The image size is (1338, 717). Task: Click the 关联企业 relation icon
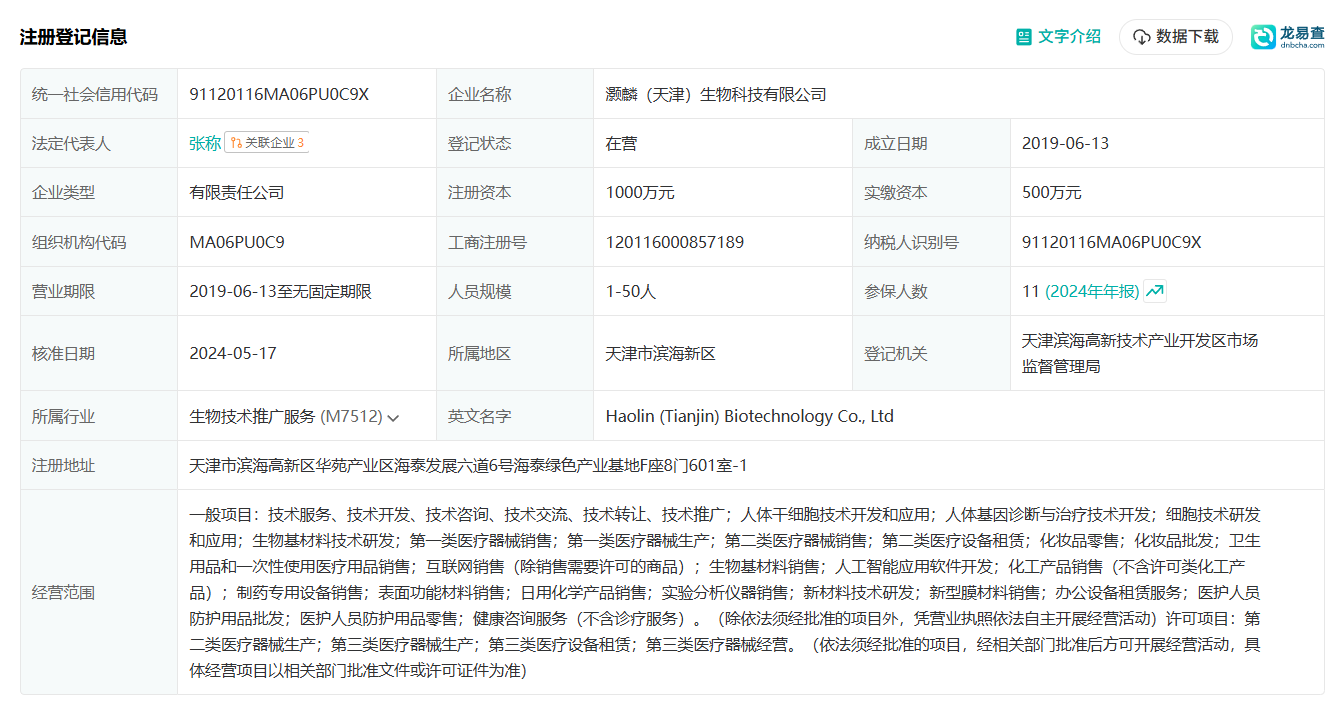tap(237, 143)
